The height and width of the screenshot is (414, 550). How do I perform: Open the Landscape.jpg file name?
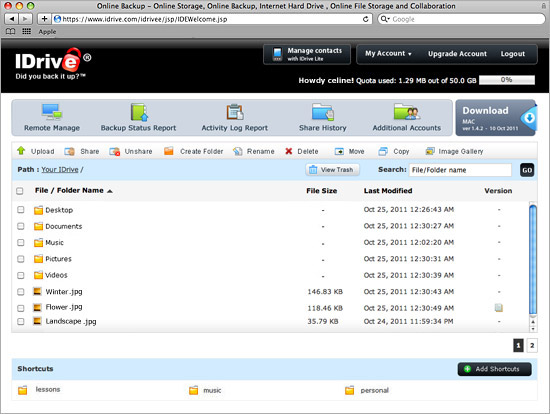[71, 321]
